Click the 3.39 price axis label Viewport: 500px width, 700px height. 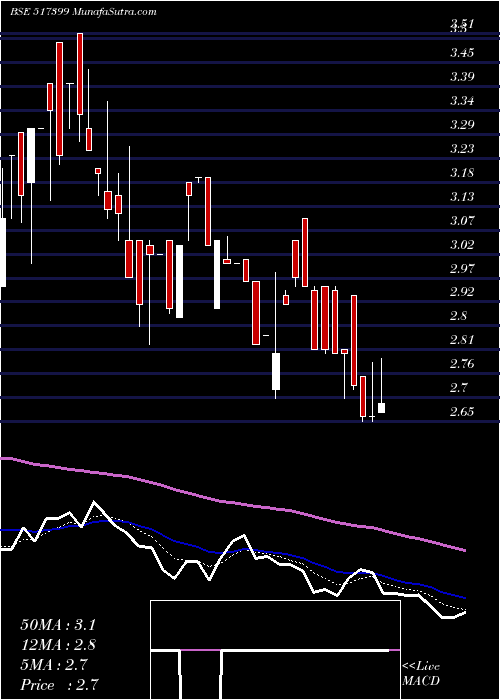coord(462,77)
